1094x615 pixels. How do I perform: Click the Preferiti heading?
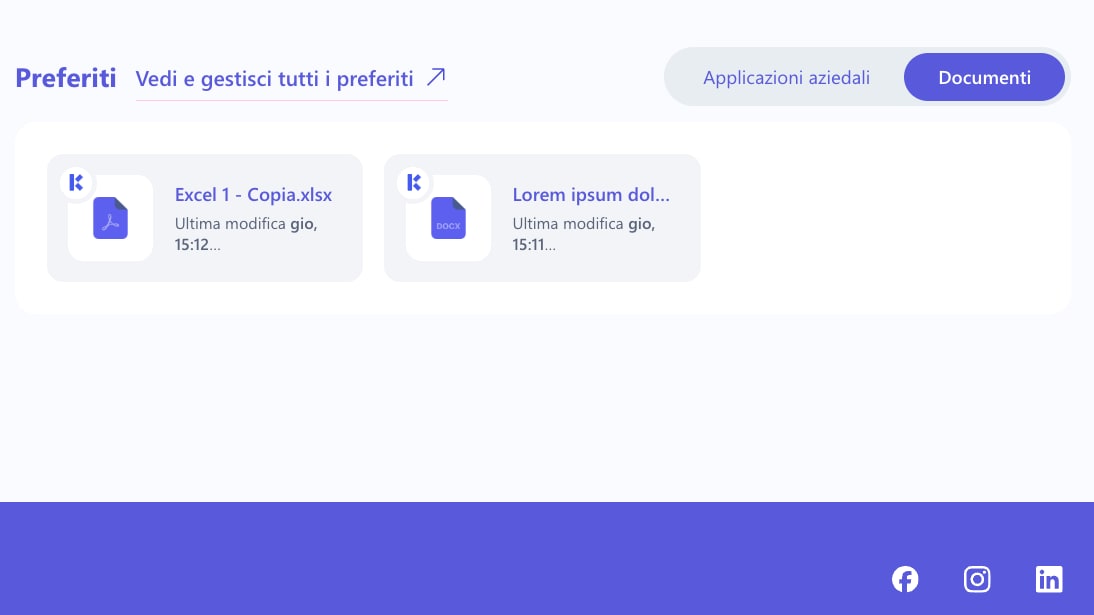[66, 78]
